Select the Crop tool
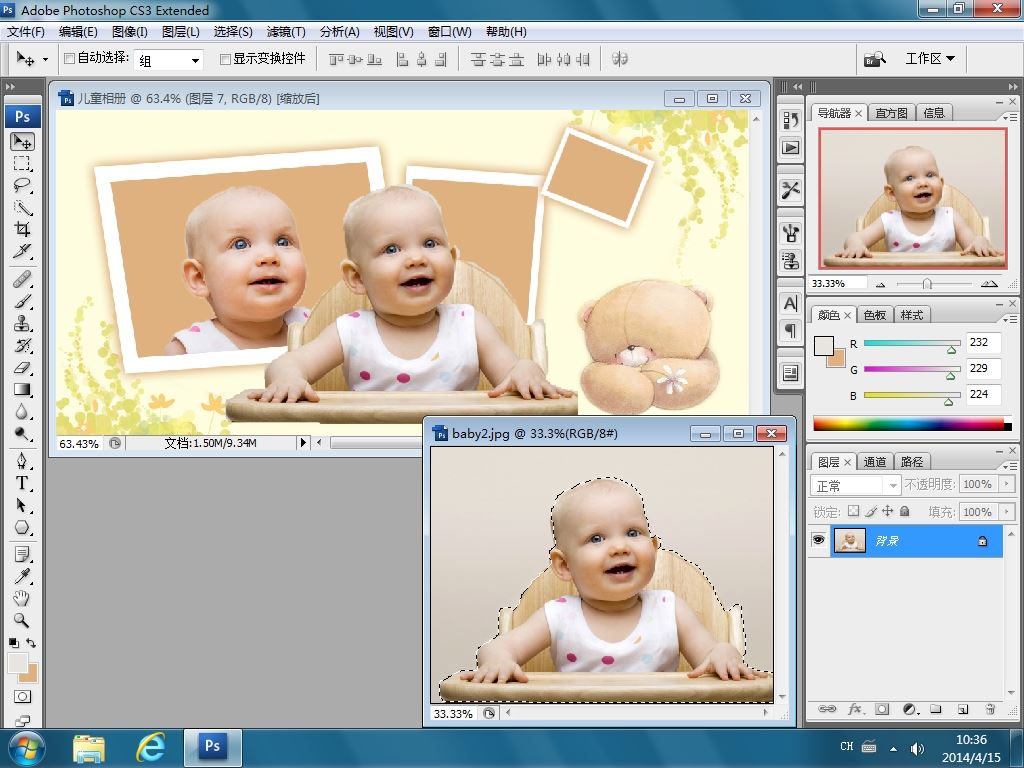Viewport: 1024px width, 768px height. pyautogui.click(x=22, y=229)
